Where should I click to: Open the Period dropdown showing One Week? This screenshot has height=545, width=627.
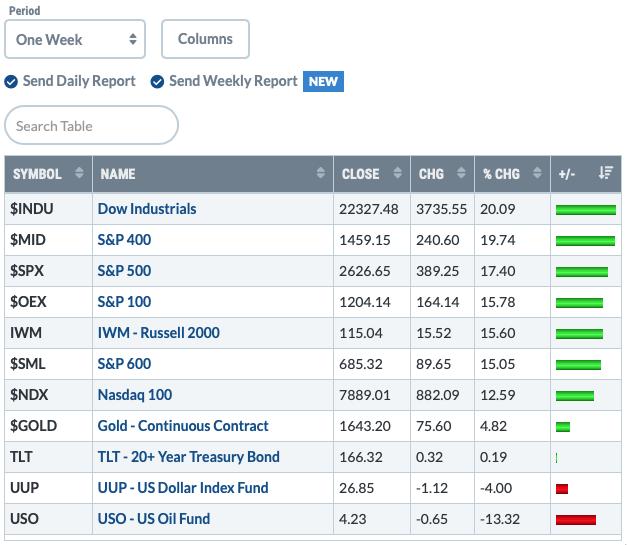(x=75, y=39)
